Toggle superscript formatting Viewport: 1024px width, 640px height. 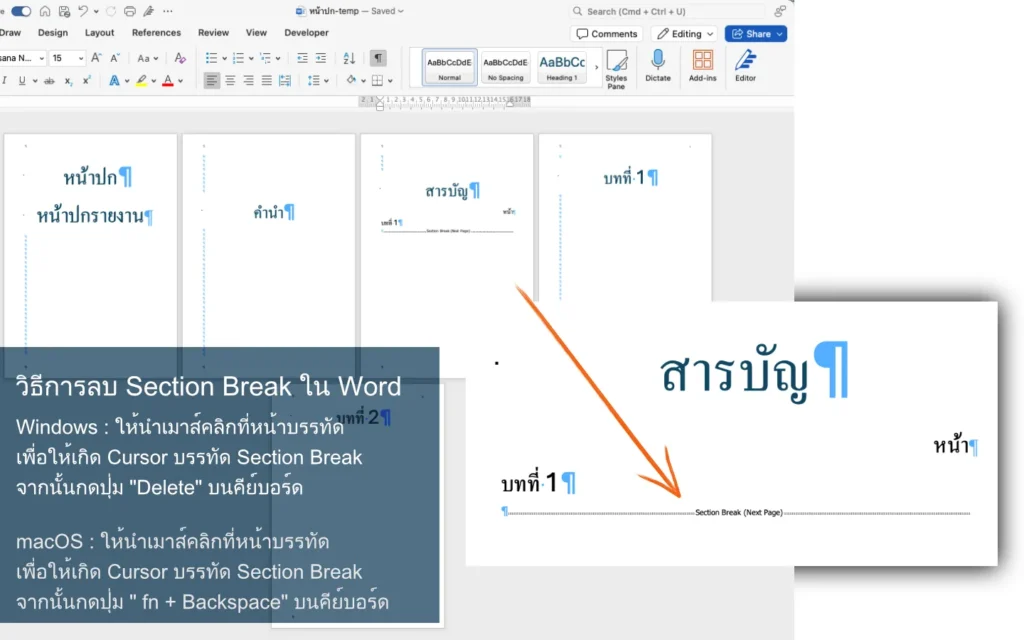click(x=86, y=80)
